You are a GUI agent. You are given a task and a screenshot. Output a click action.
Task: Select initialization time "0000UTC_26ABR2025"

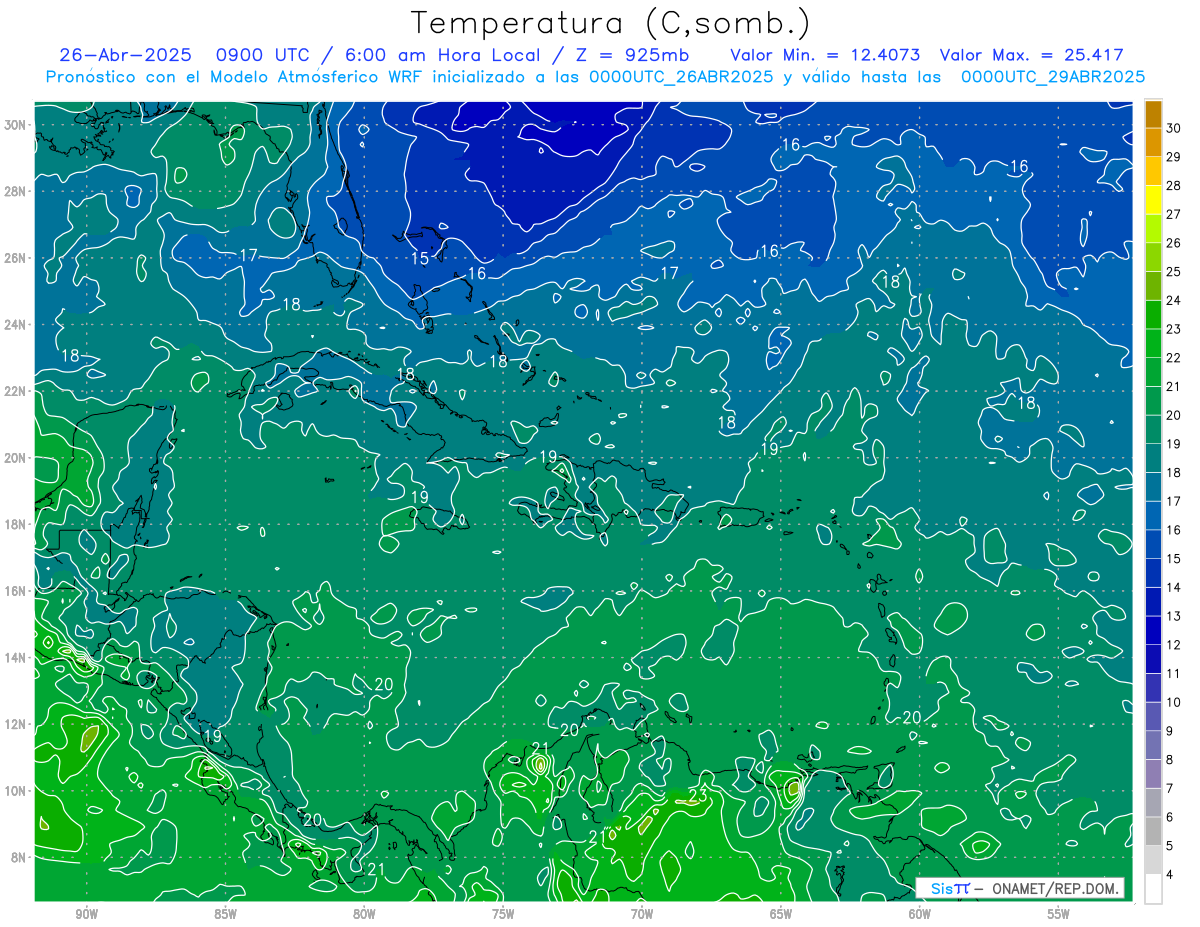pos(681,76)
